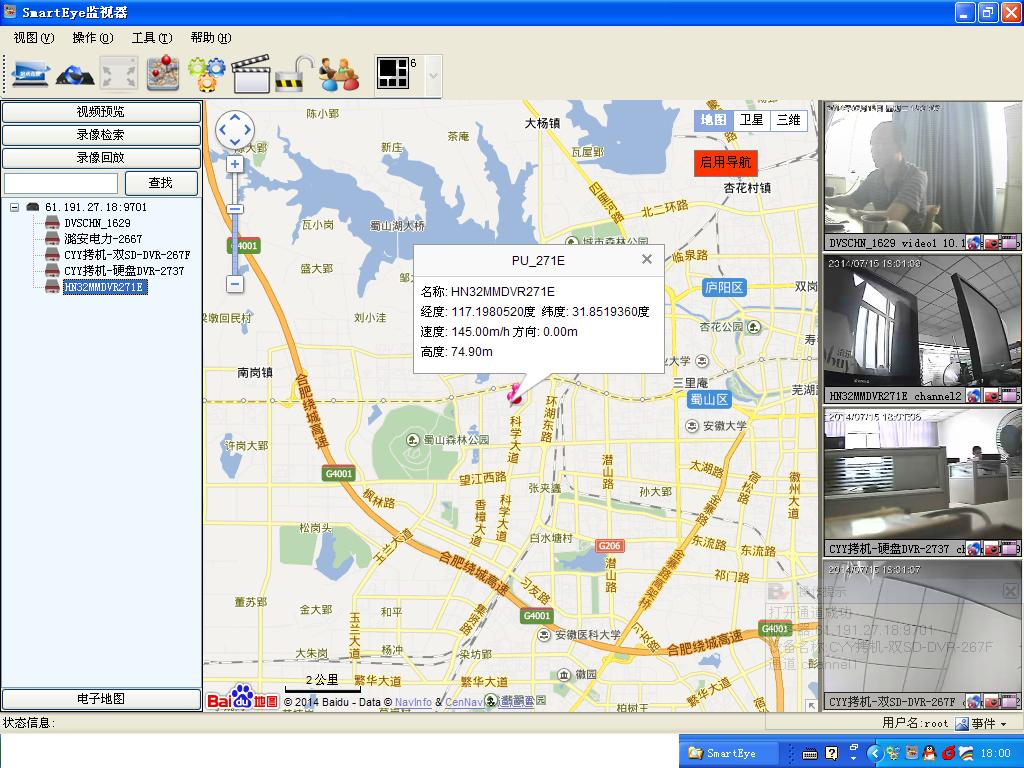Open the electronic map toolbar icon
This screenshot has width=1024, height=768.
(163, 73)
